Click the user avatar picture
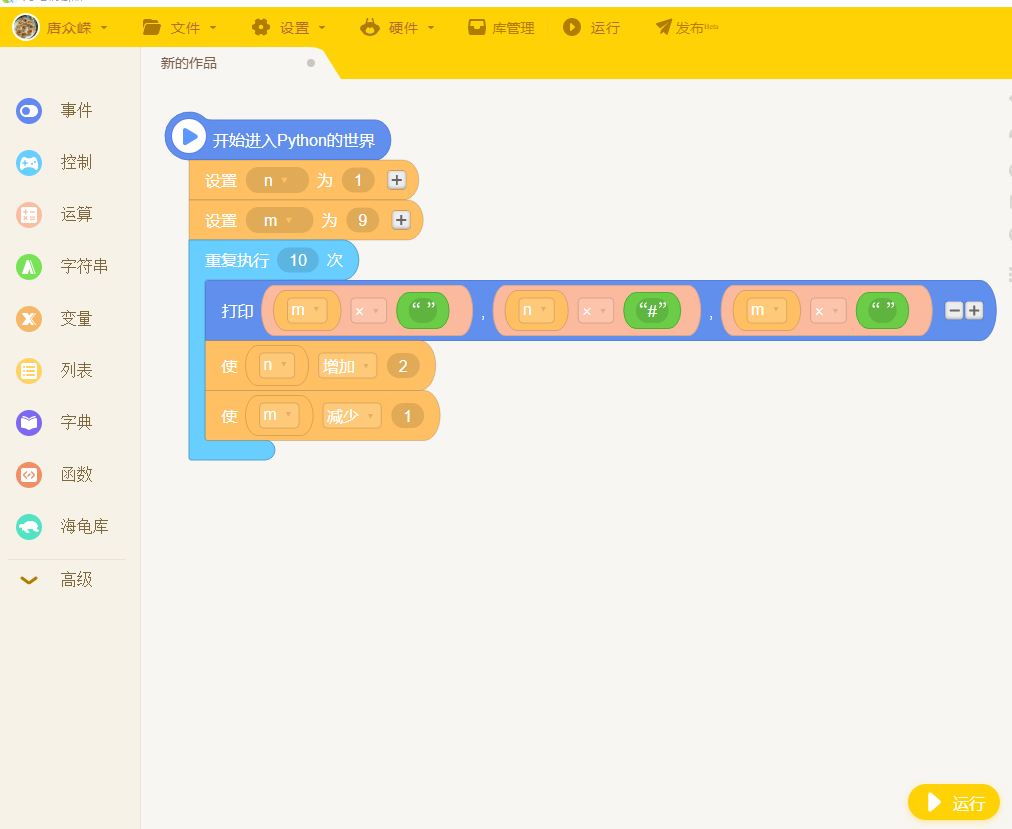Viewport: 1012px width, 829px height. point(26,27)
